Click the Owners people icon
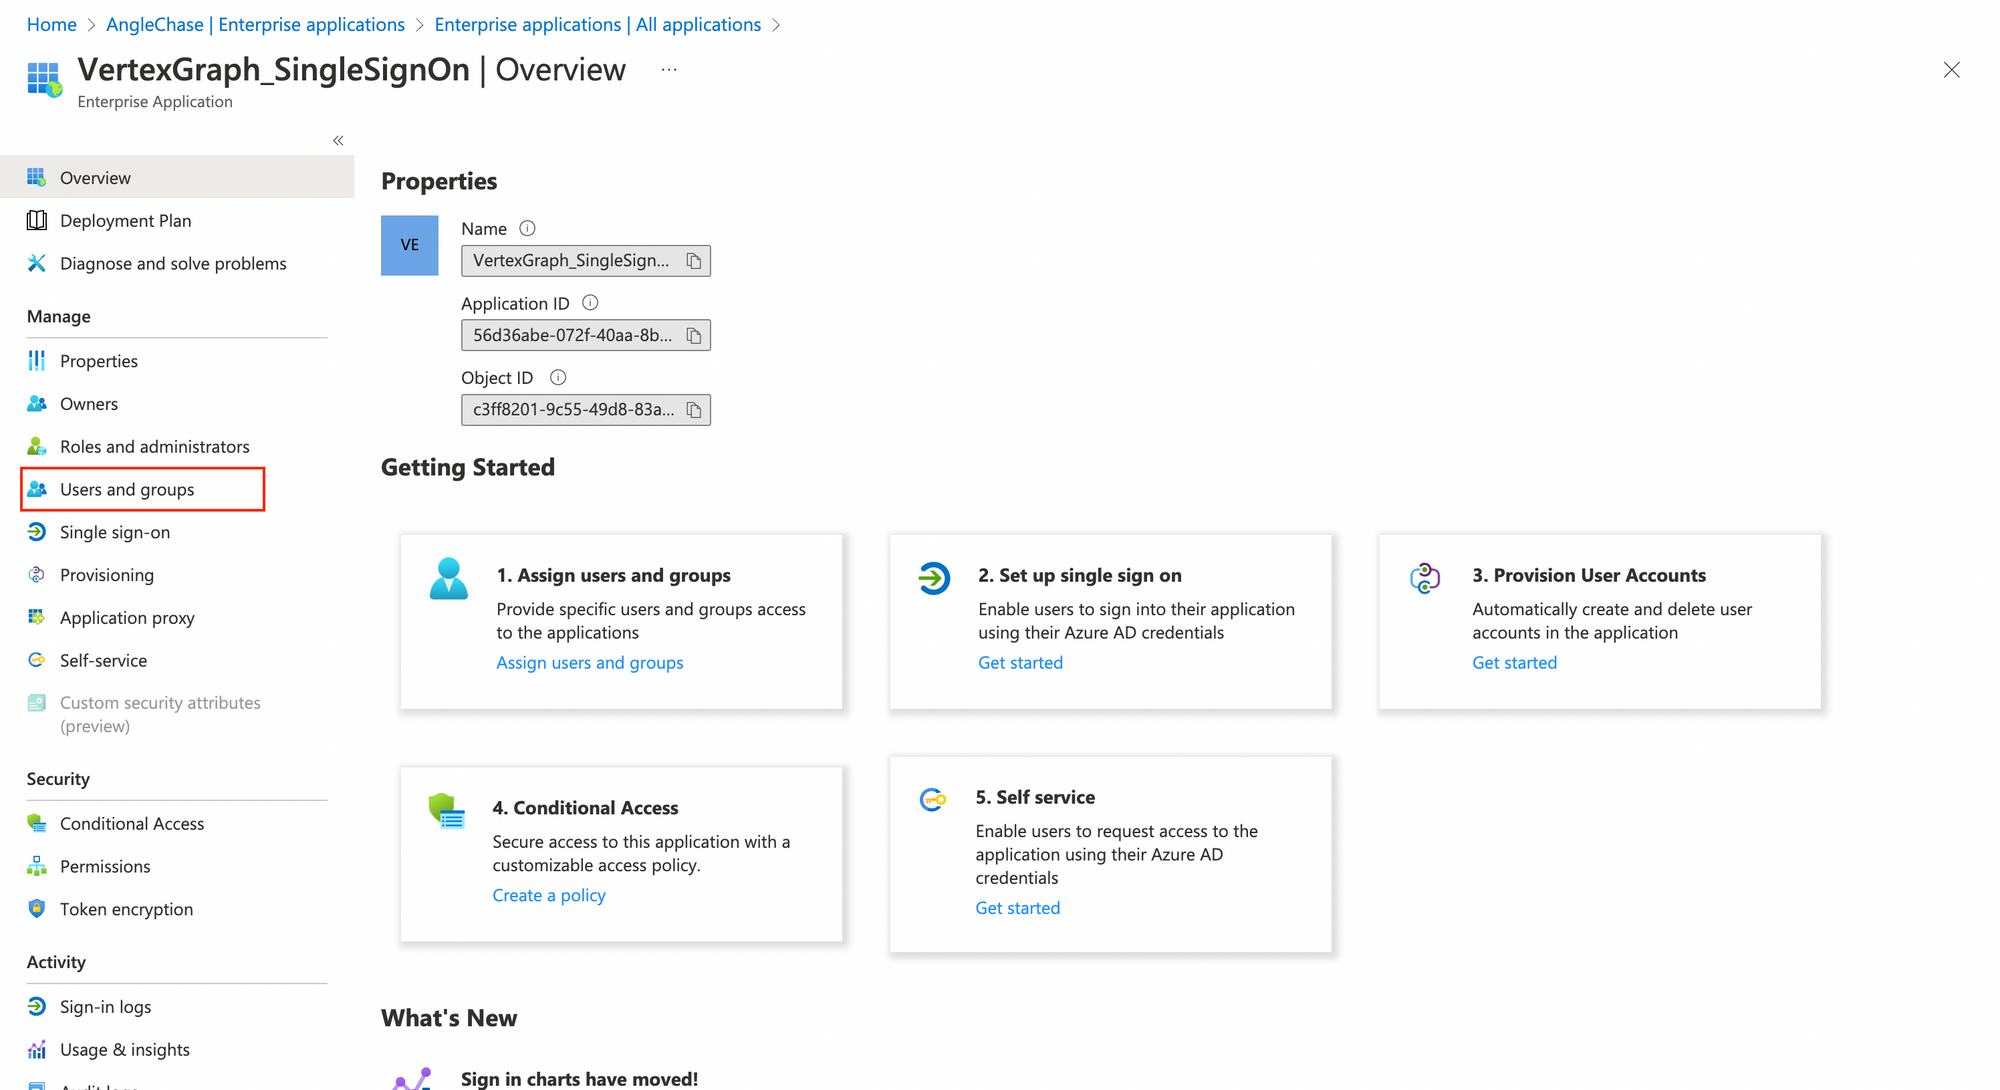This screenshot has height=1090, width=2000. (x=37, y=403)
